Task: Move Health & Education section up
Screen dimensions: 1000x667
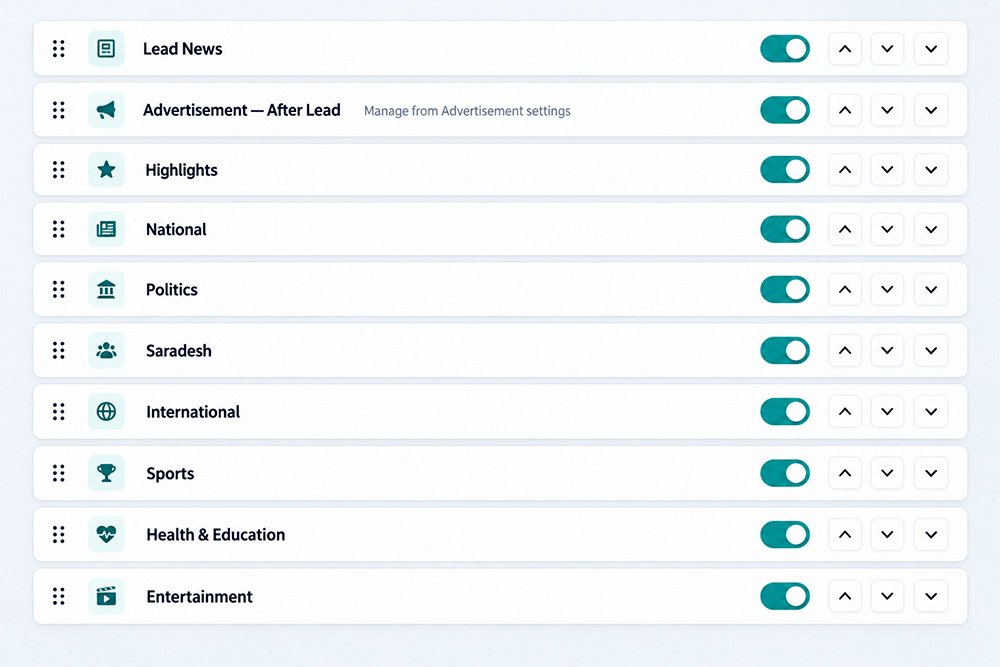Action: click(x=845, y=534)
